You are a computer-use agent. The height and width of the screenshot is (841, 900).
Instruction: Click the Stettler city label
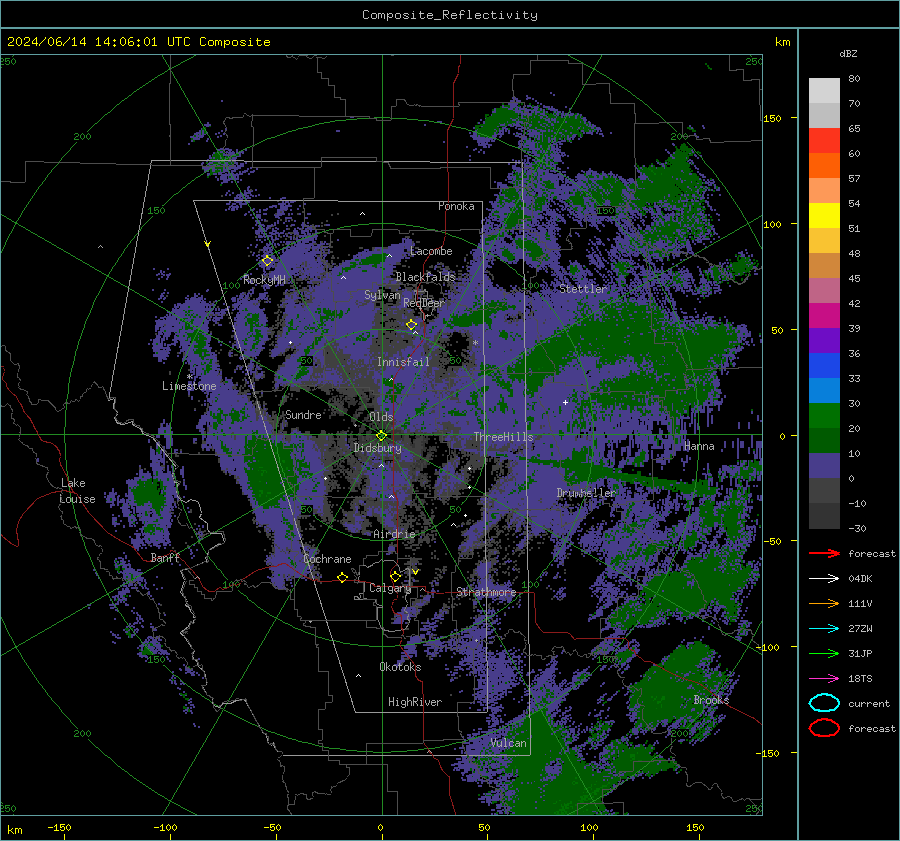click(583, 289)
